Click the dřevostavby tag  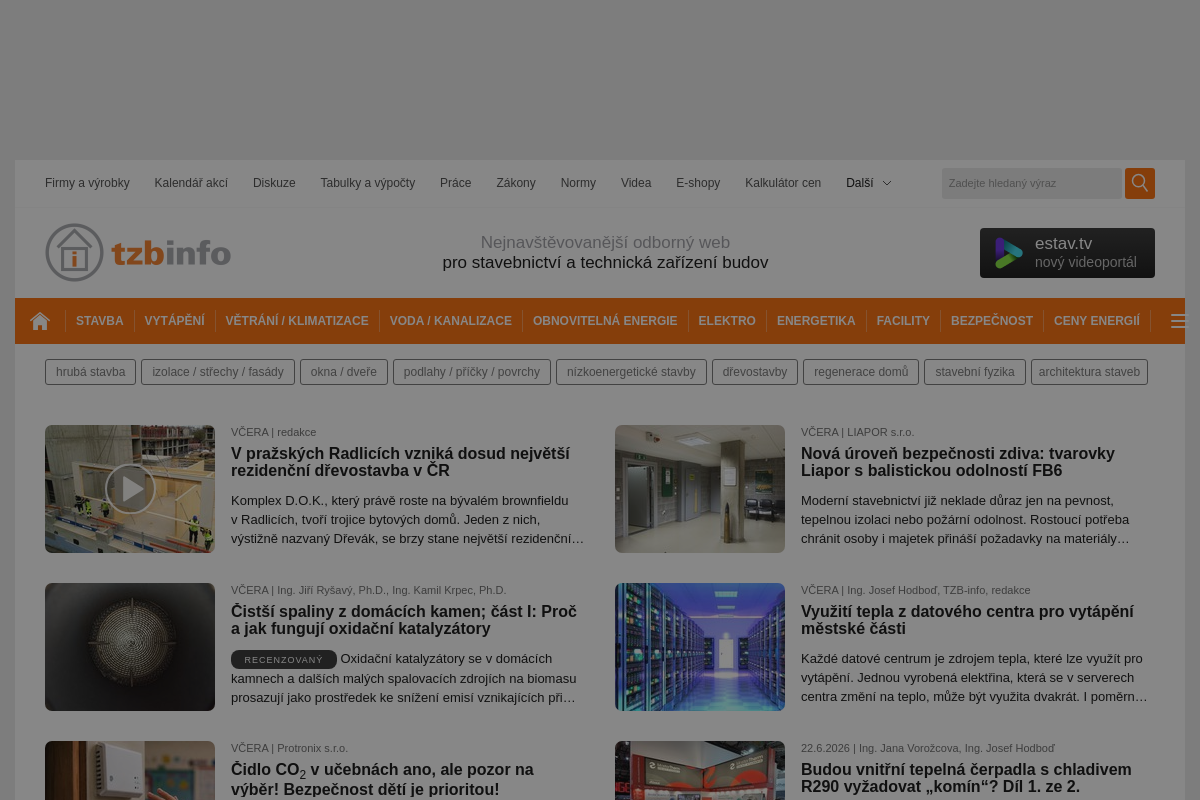[x=755, y=372]
